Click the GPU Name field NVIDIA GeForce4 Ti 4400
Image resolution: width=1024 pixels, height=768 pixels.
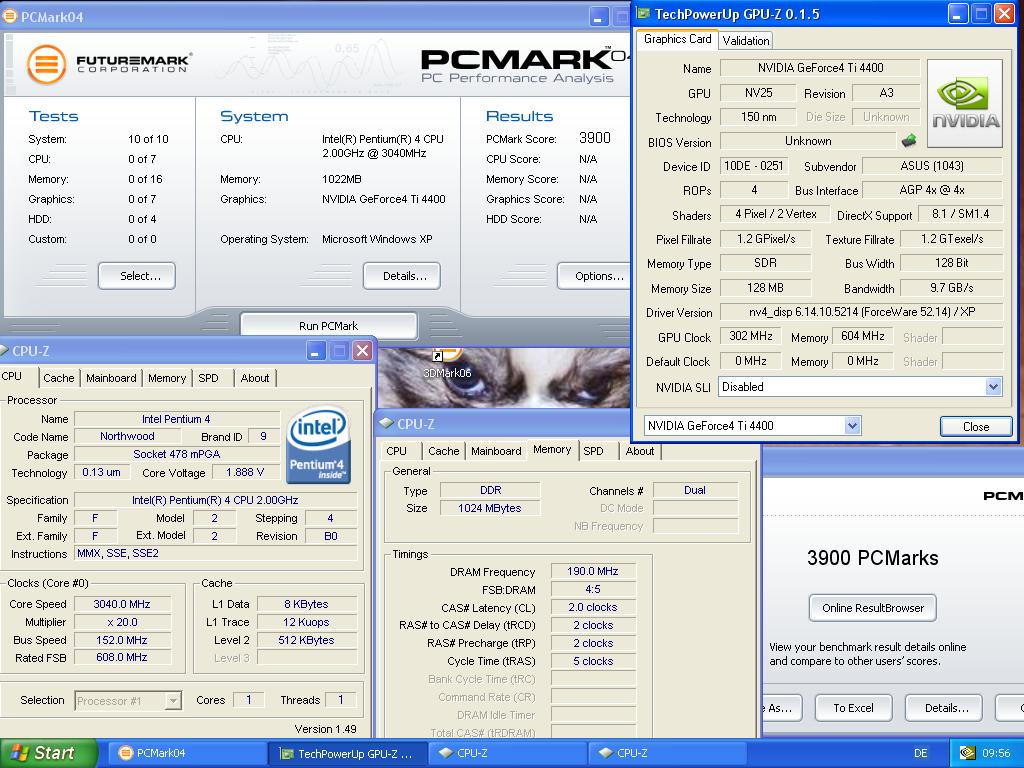pos(820,68)
